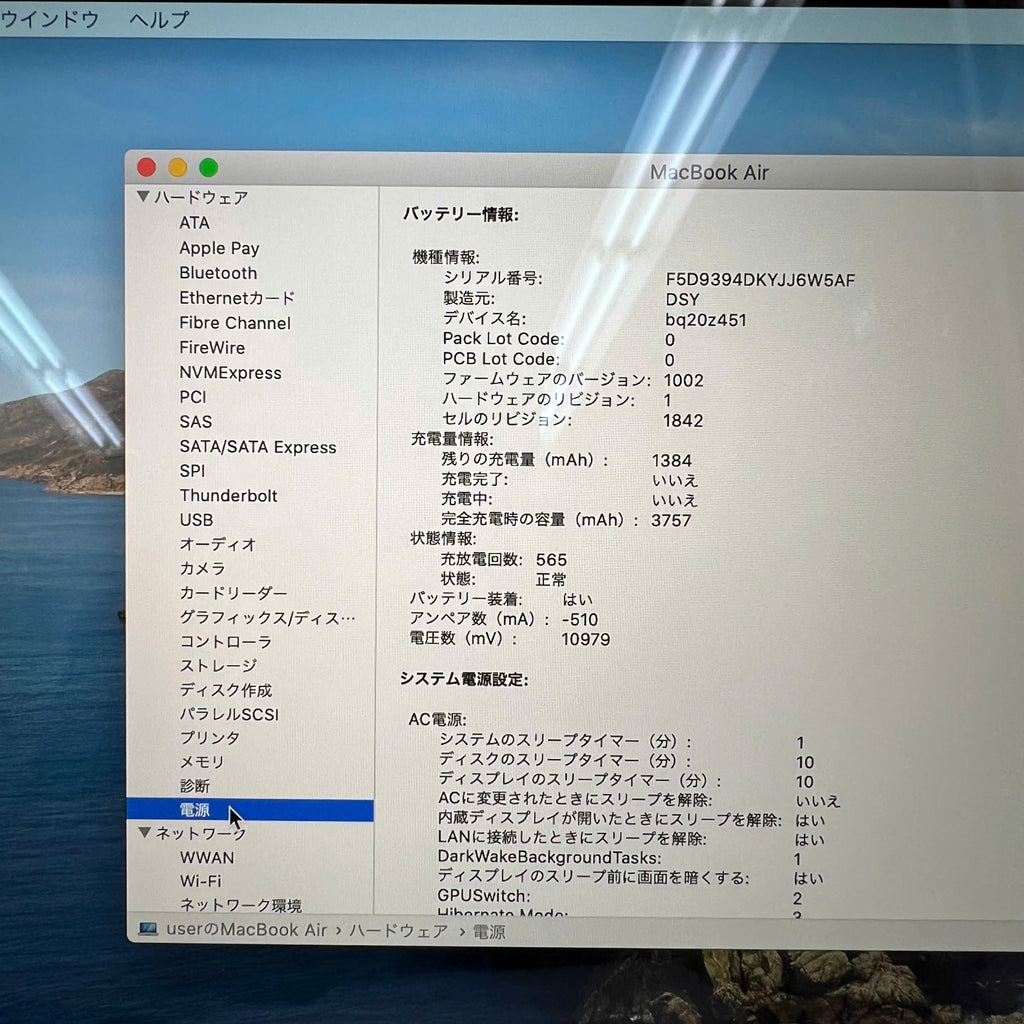
Task: Click the GPUSwitch label
Action: point(483,896)
